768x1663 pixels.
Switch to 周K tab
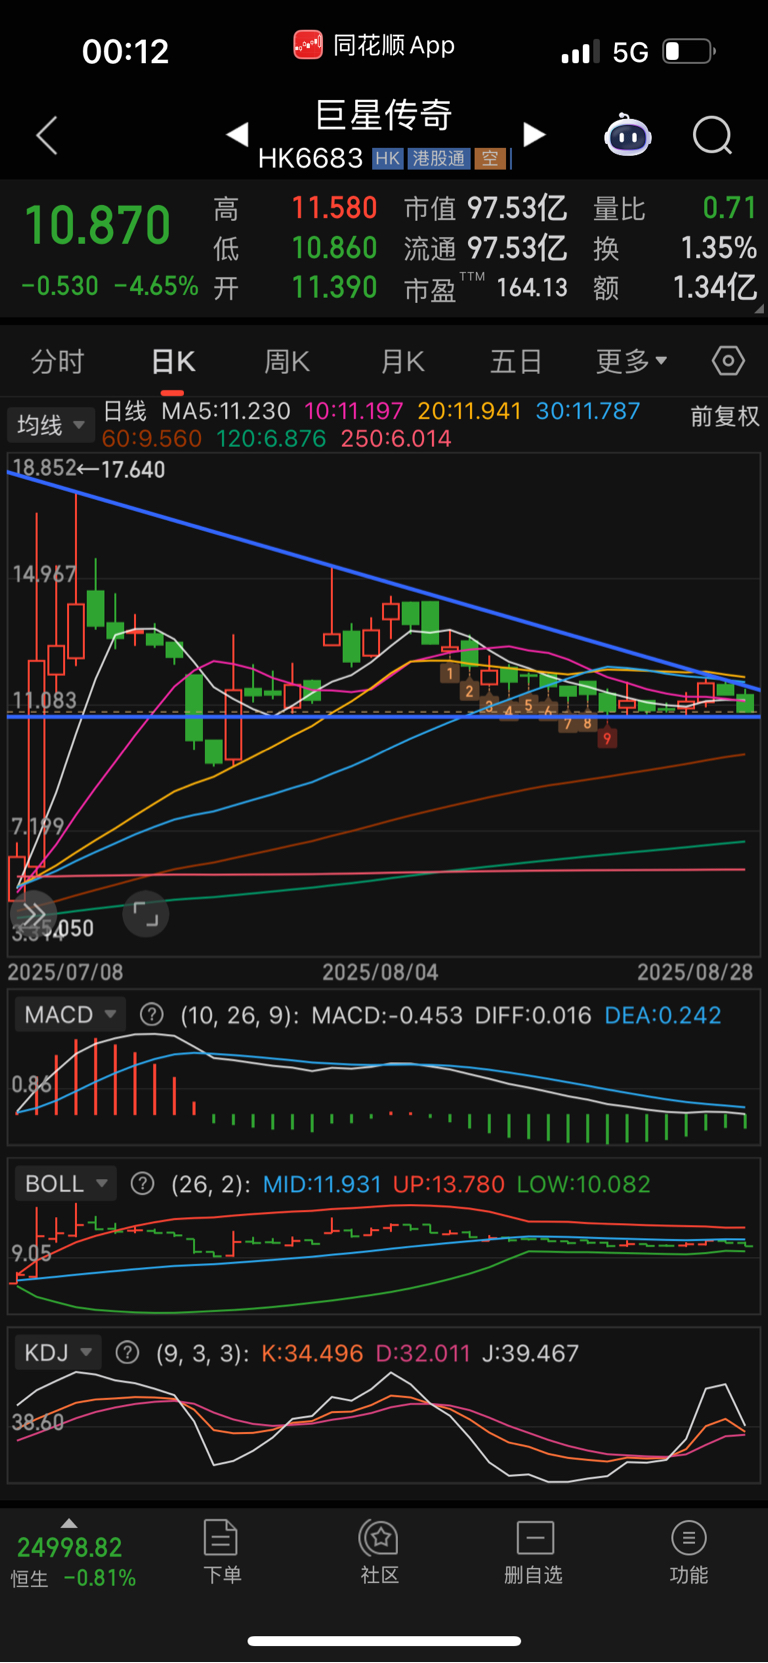[287, 361]
